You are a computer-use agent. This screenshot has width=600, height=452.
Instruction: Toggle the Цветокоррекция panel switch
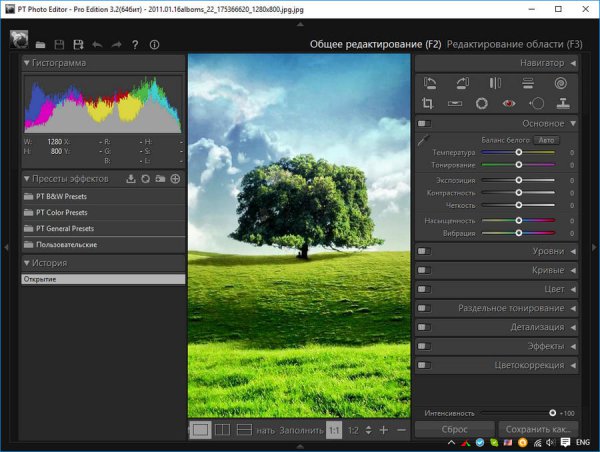click(424, 365)
